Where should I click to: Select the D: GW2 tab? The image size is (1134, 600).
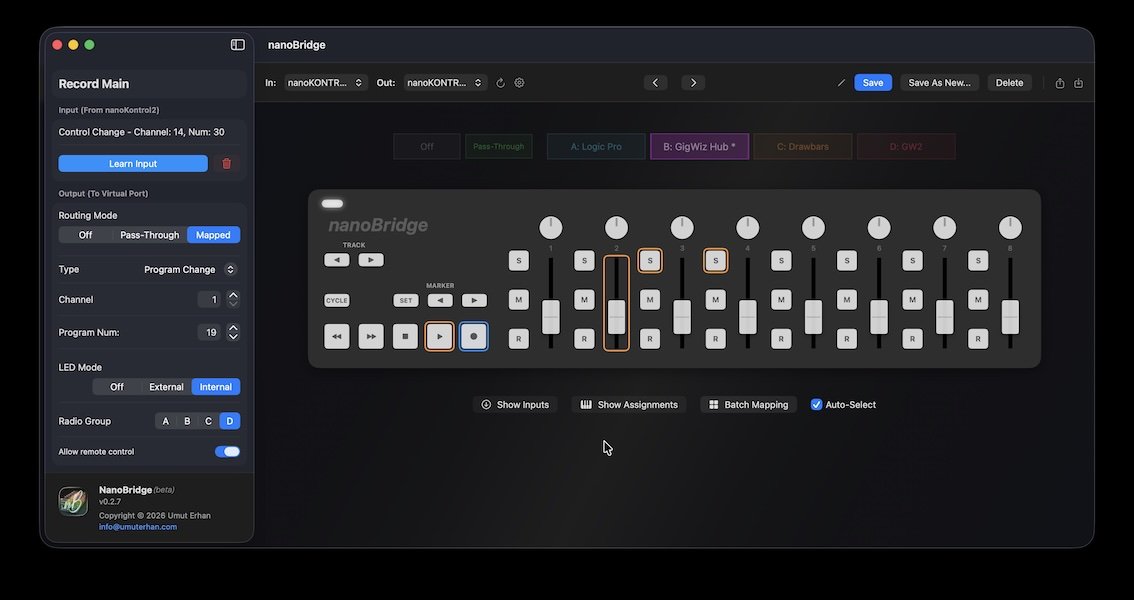[906, 147]
